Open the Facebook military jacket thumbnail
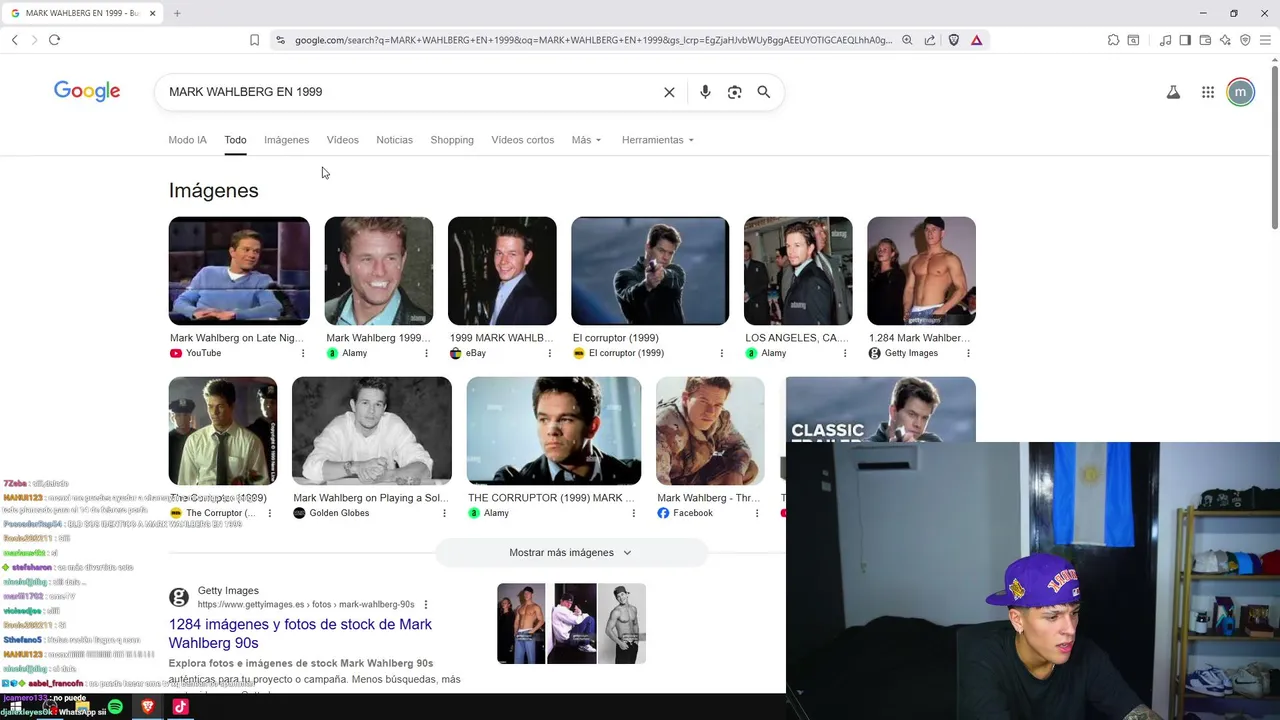The width and height of the screenshot is (1280, 720). point(710,431)
